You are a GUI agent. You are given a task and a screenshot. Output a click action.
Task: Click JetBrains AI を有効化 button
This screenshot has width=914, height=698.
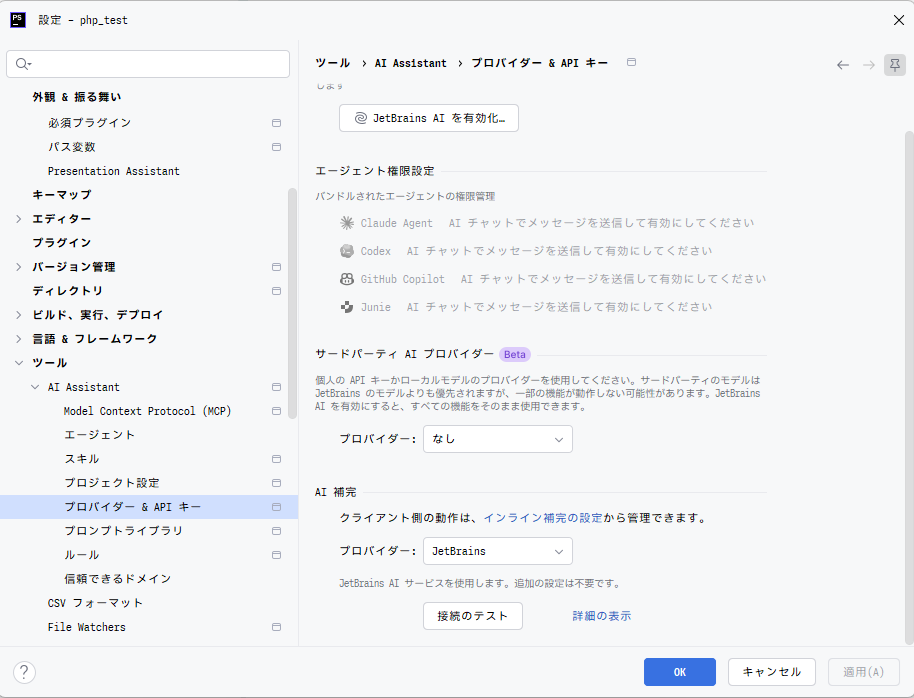[429, 118]
